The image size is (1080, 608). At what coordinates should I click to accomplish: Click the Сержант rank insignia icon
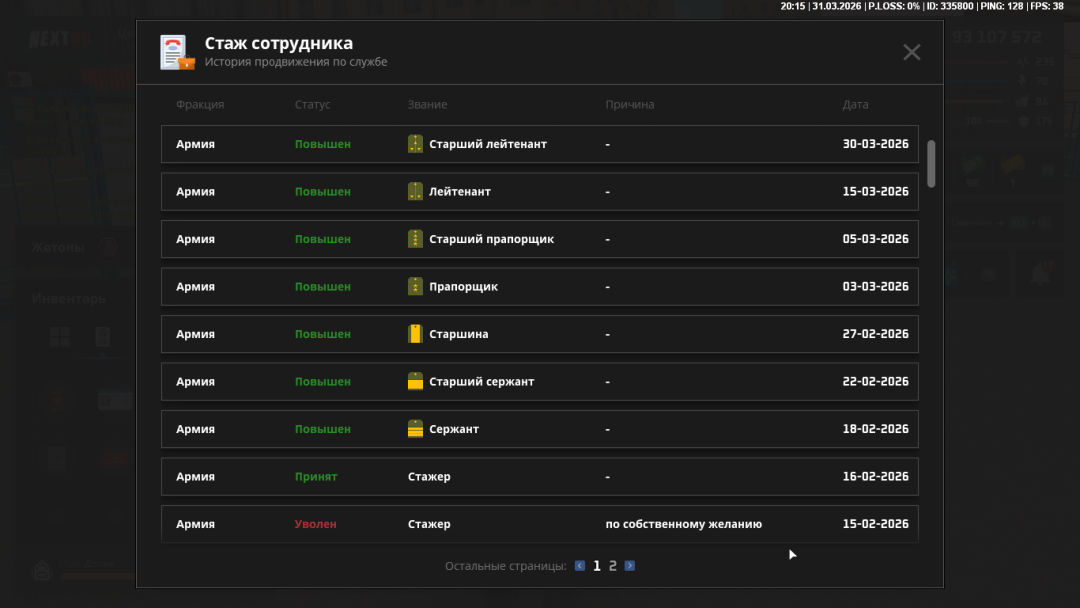(416, 429)
